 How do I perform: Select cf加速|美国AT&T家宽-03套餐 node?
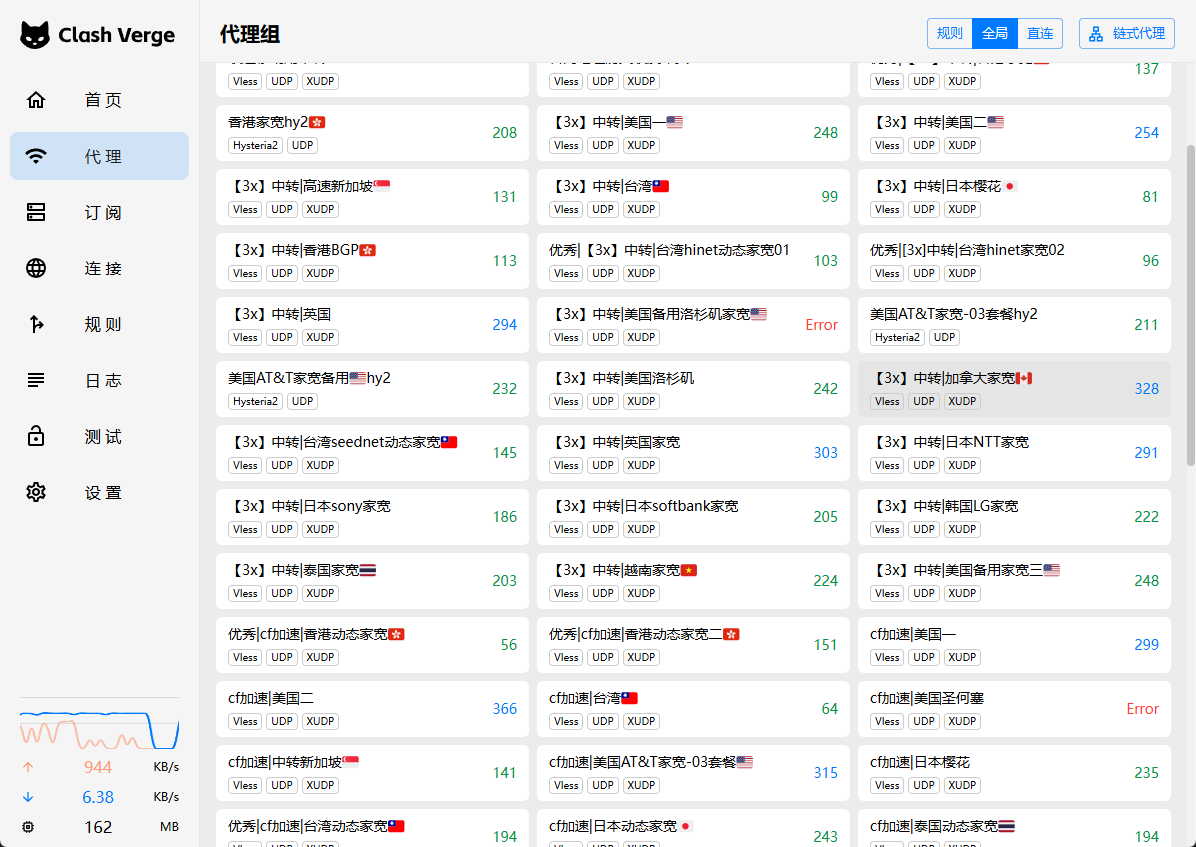693,773
